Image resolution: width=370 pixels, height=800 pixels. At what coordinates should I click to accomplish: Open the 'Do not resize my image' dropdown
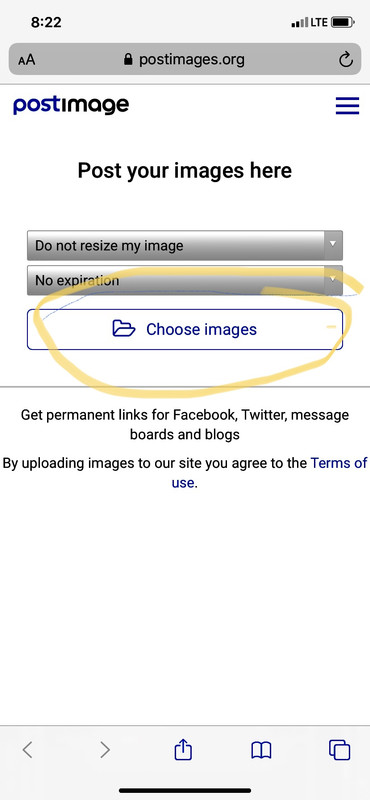pos(185,245)
